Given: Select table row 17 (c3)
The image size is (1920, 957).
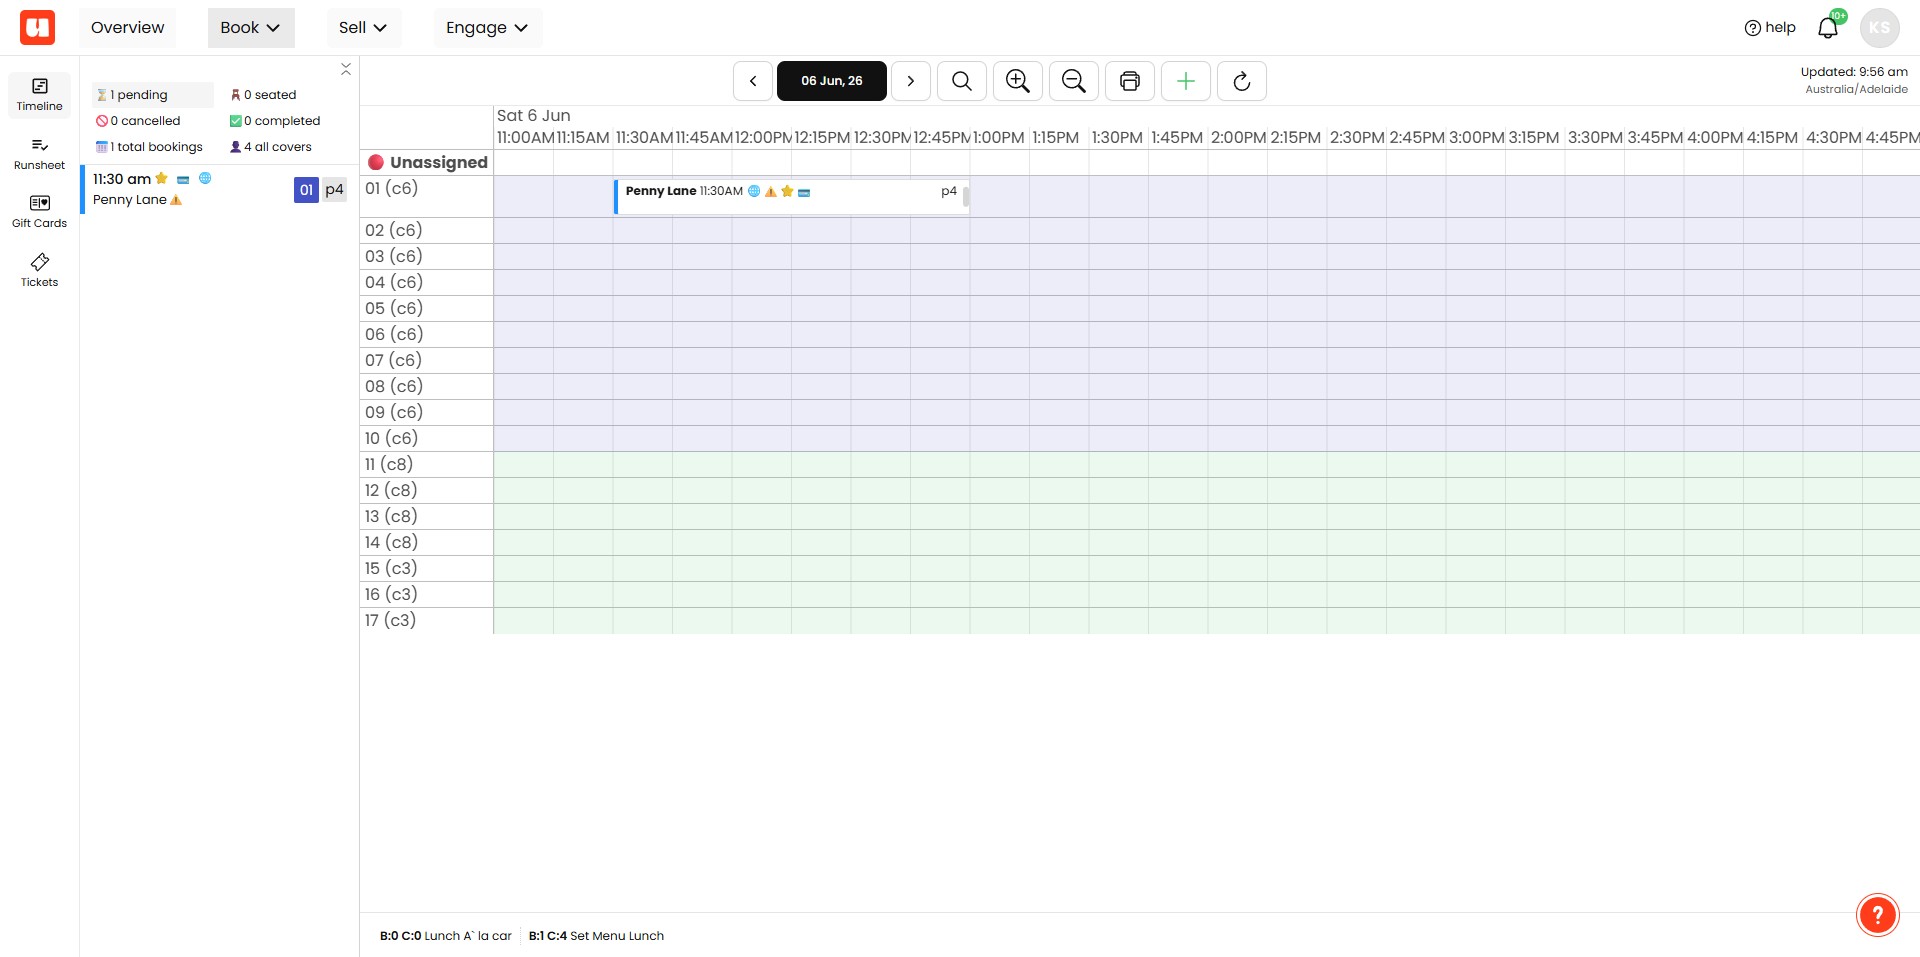Looking at the screenshot, I should [427, 620].
